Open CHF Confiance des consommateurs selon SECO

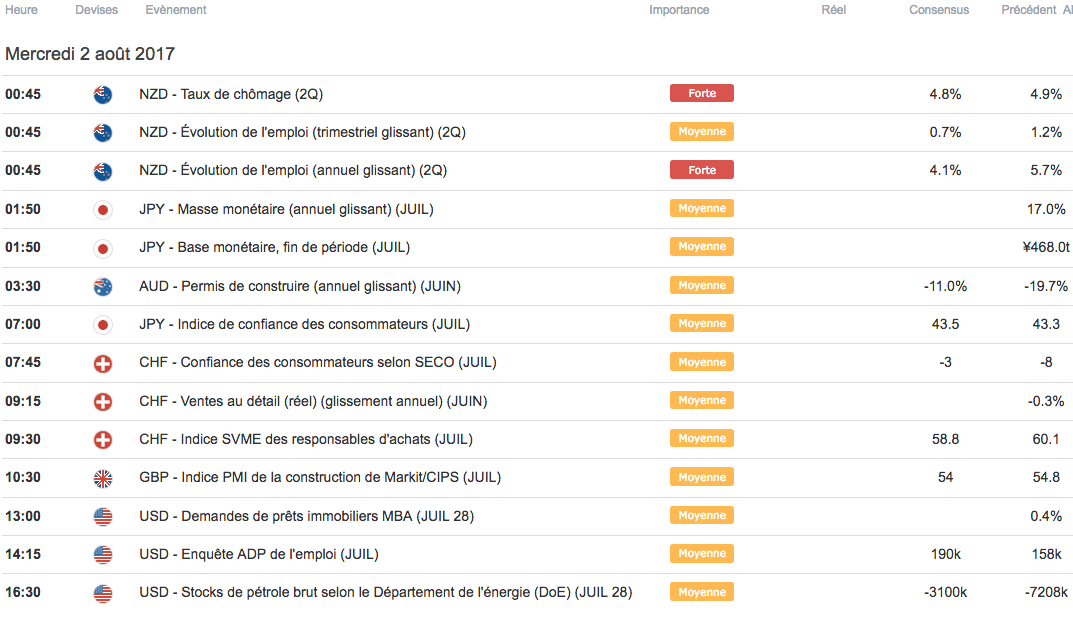[318, 362]
